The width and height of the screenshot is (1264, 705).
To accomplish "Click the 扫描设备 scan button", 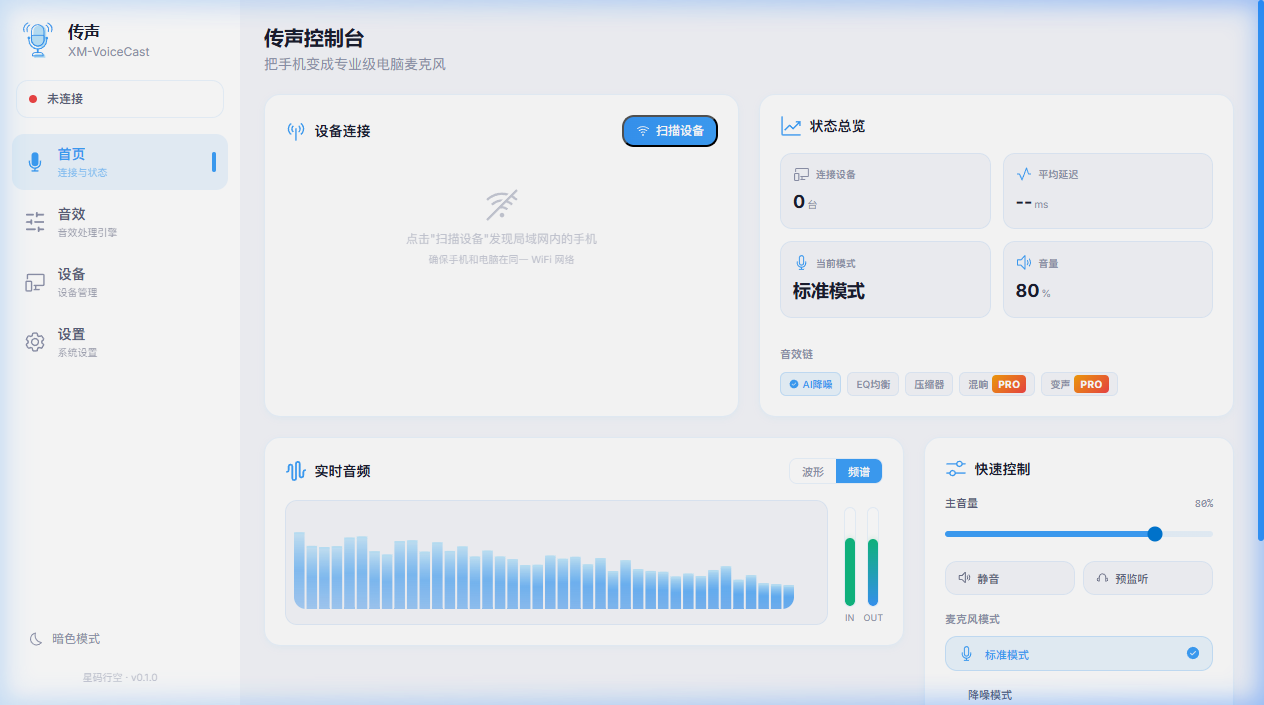I will point(670,131).
